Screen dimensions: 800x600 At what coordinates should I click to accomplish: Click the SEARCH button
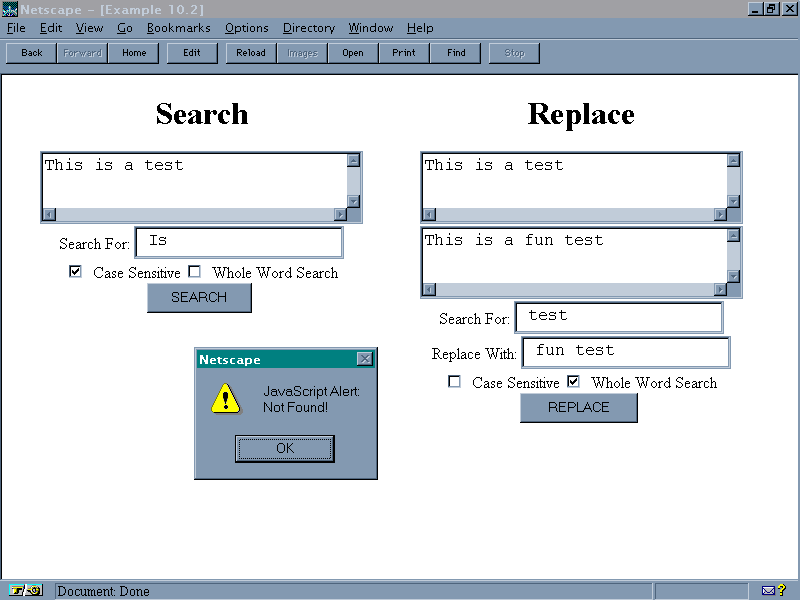click(x=199, y=297)
